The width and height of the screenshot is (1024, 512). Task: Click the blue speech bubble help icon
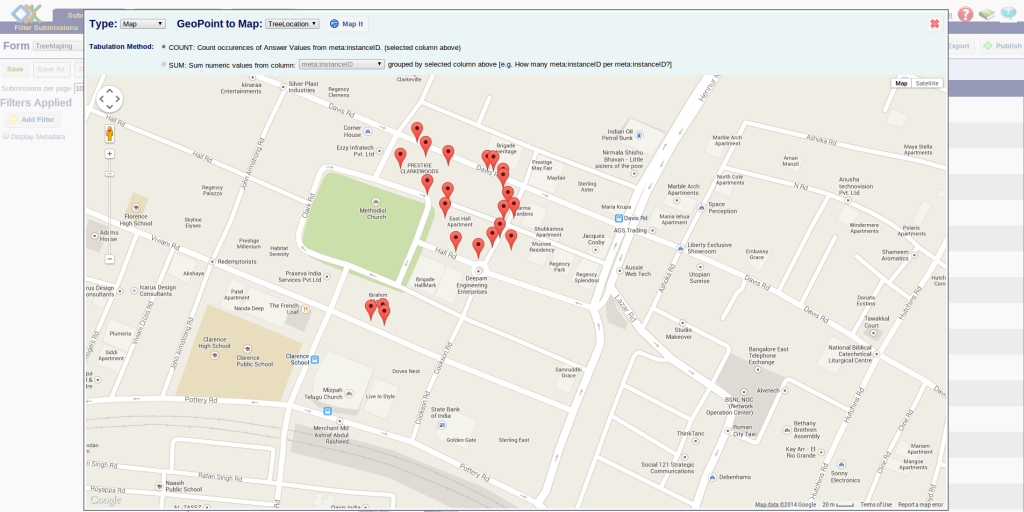tap(1008, 14)
